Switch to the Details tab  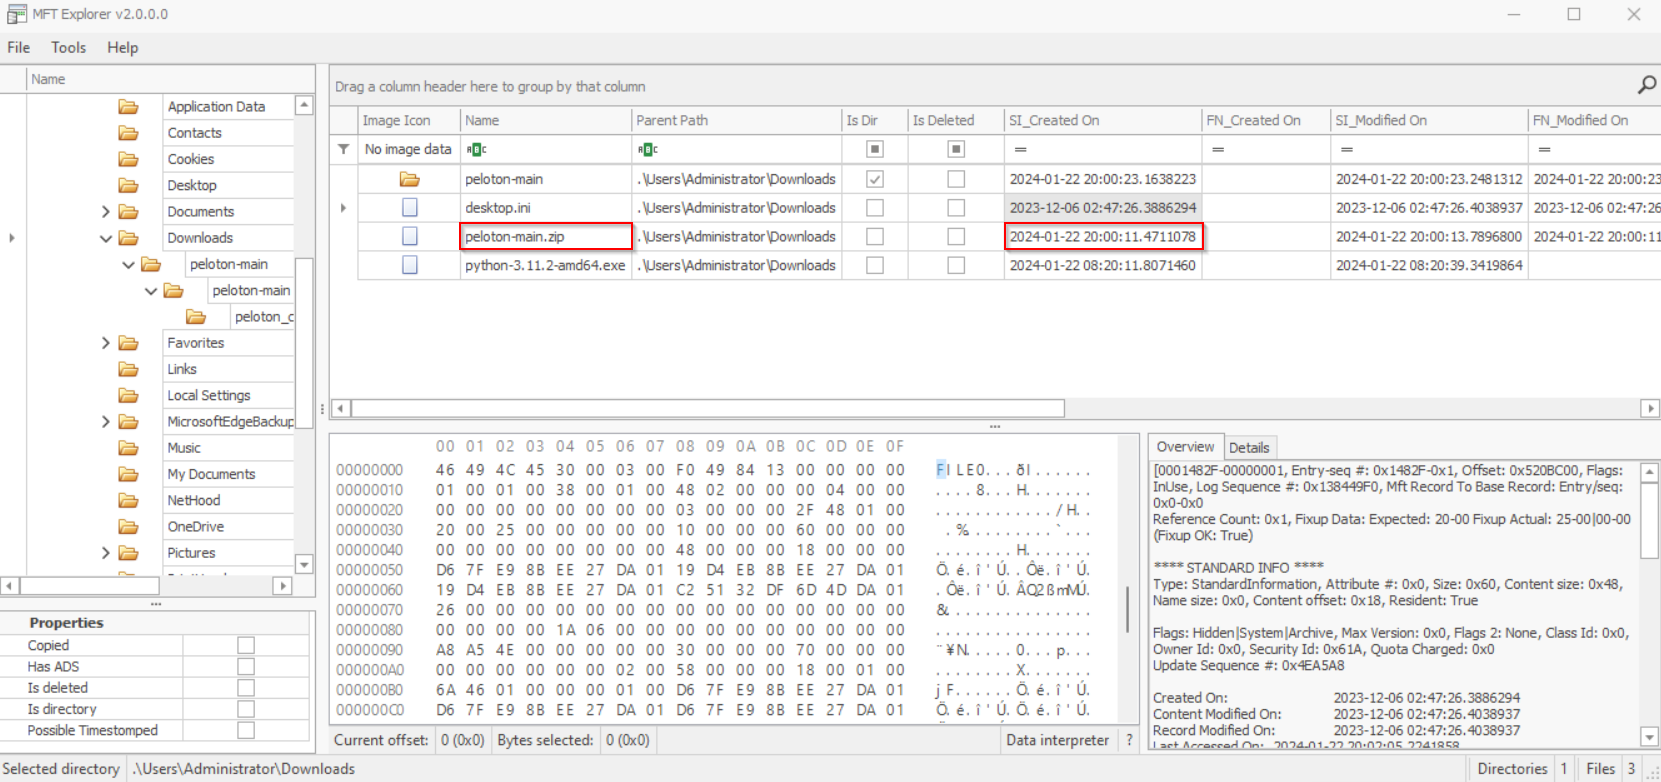point(1249,448)
